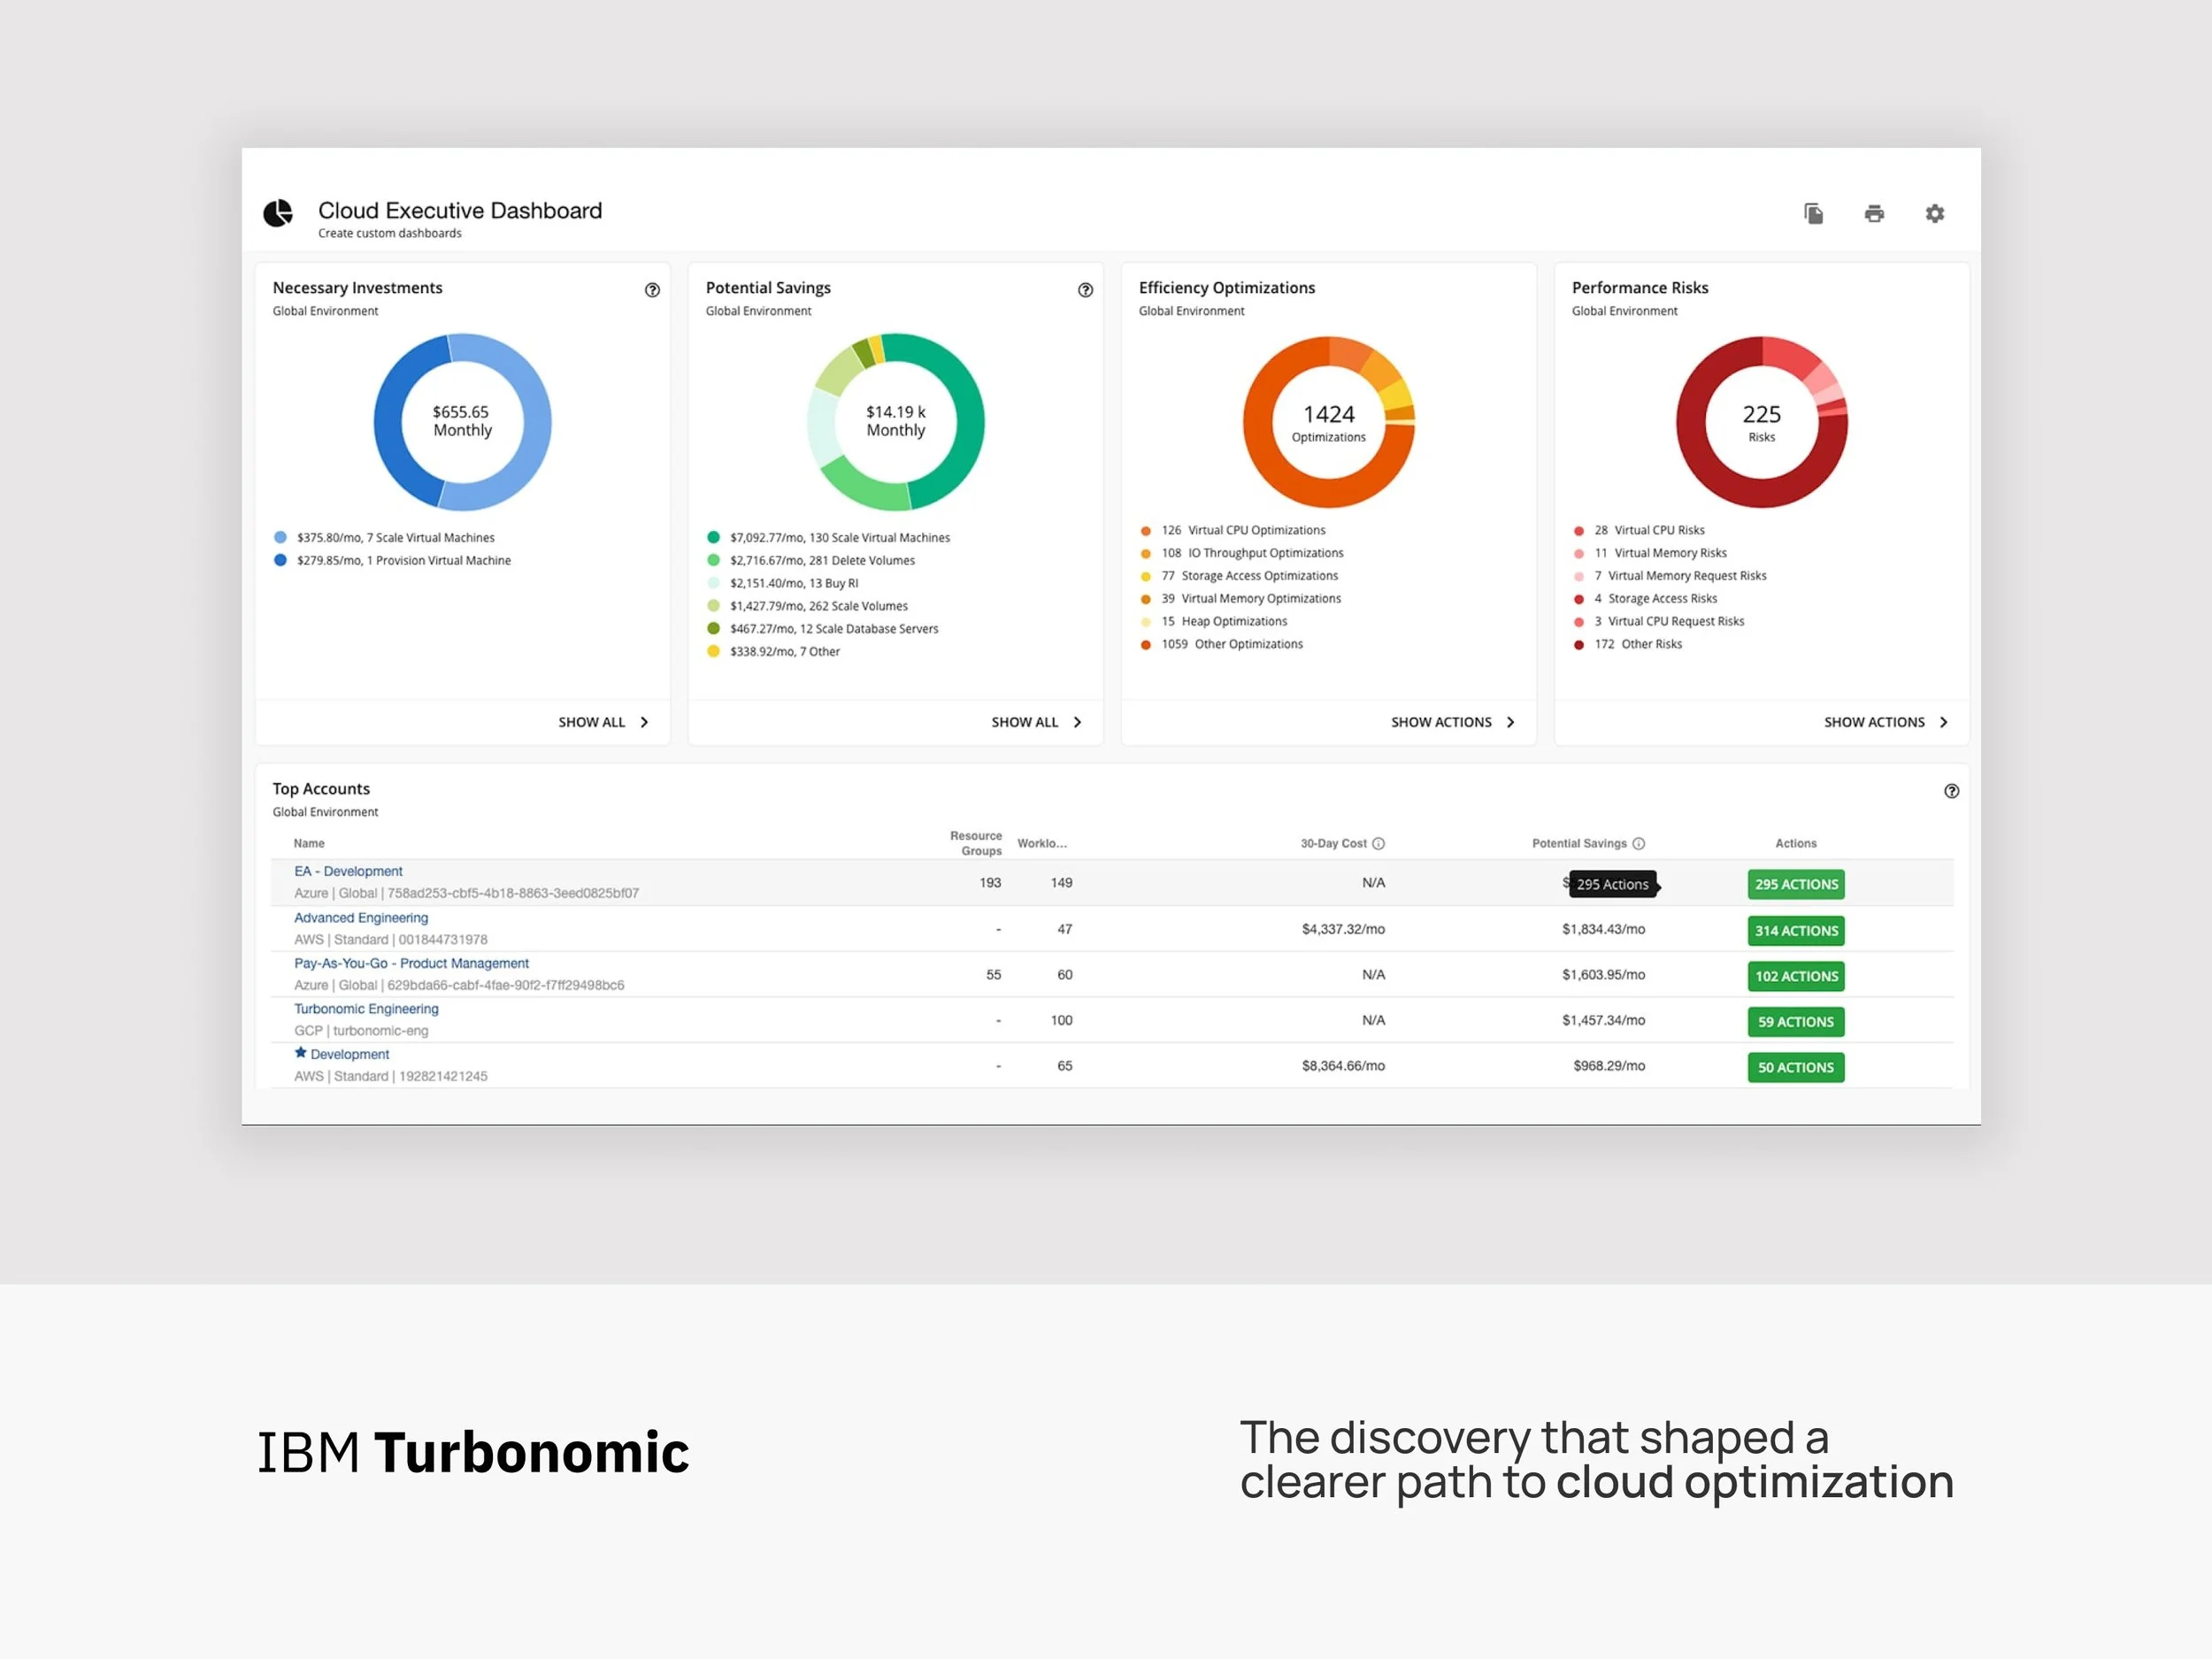
Task: Click swatch for IO Throughput Optimizations
Action: 1146,554
